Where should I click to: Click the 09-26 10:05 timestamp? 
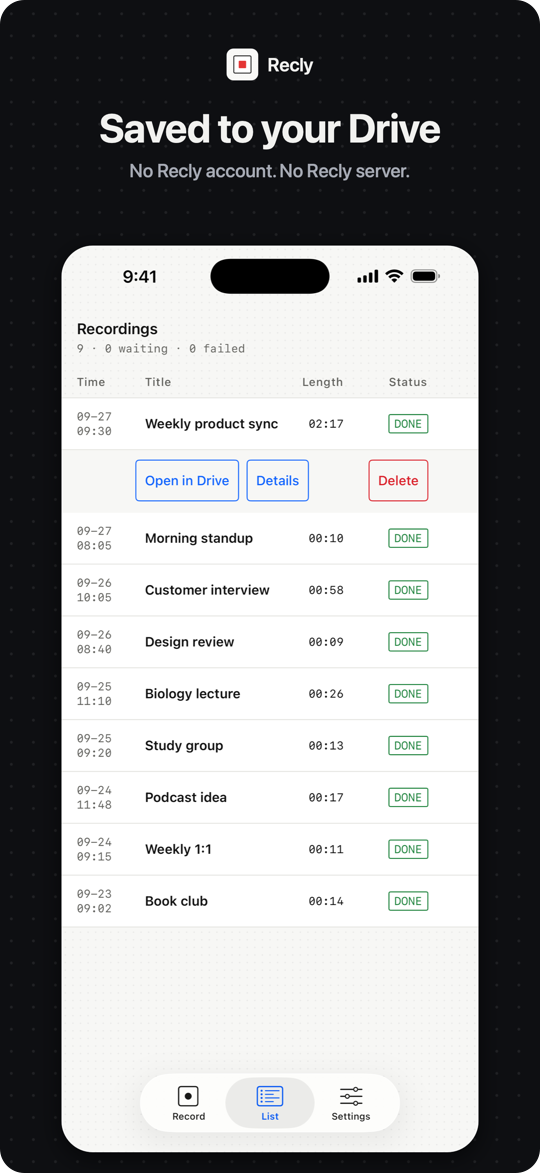coord(94,590)
